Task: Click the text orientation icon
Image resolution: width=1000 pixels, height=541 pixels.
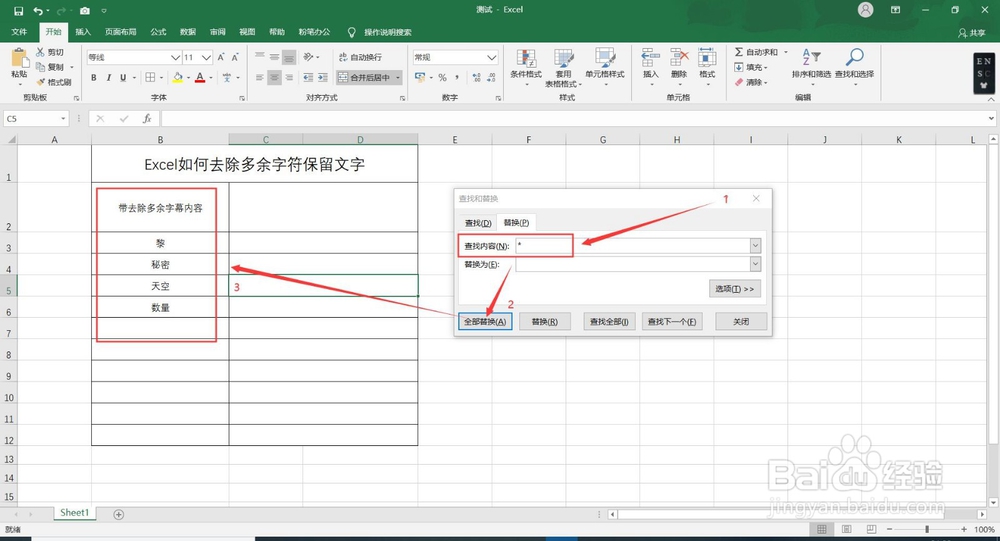Action: point(309,57)
